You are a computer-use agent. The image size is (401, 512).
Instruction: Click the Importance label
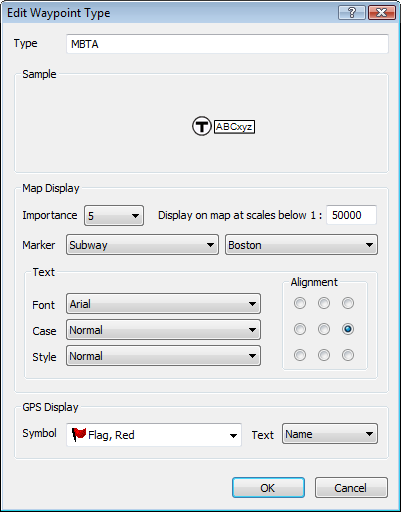(50, 215)
